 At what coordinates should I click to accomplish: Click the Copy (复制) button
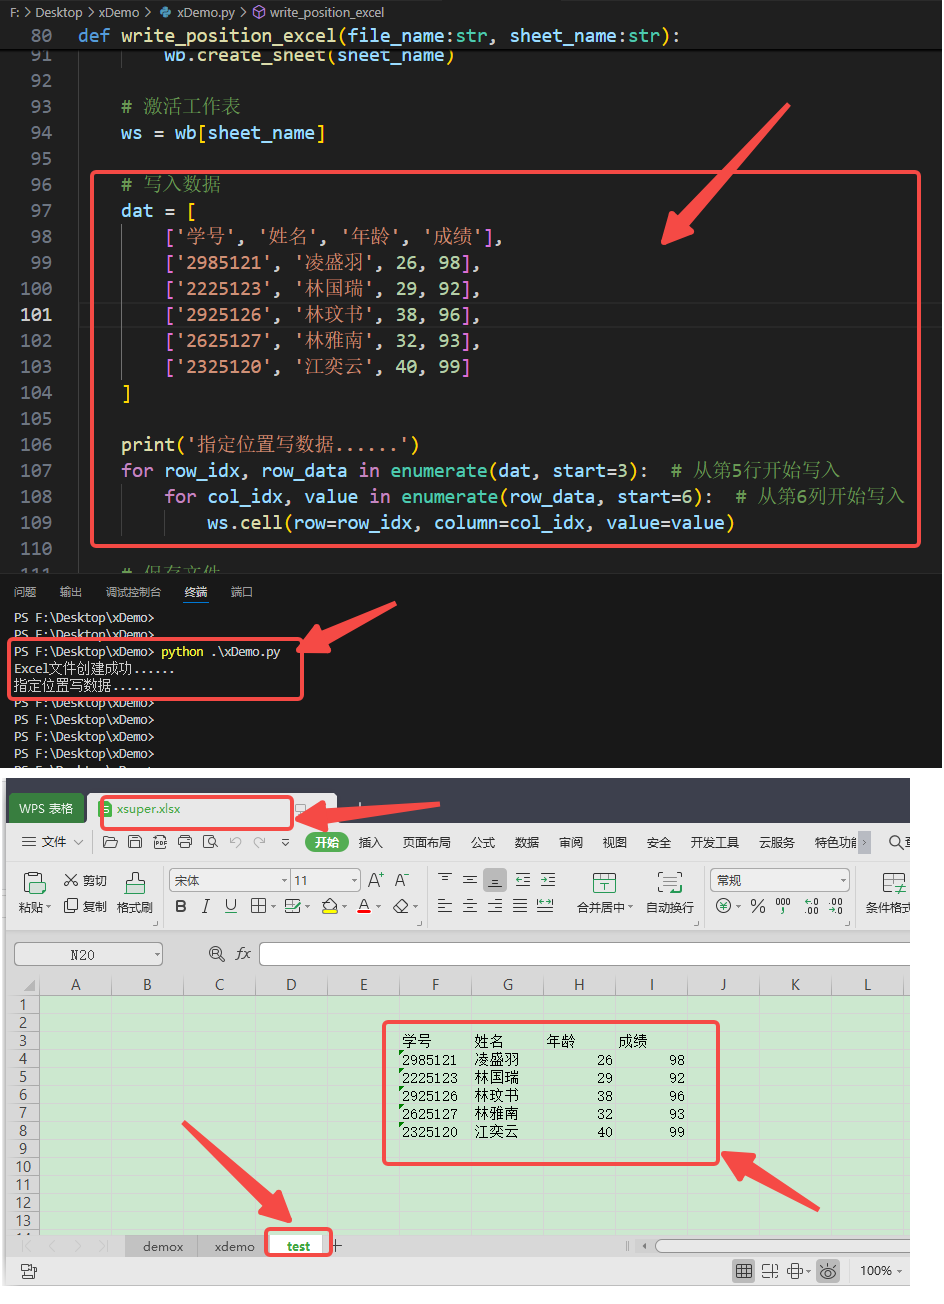85,906
